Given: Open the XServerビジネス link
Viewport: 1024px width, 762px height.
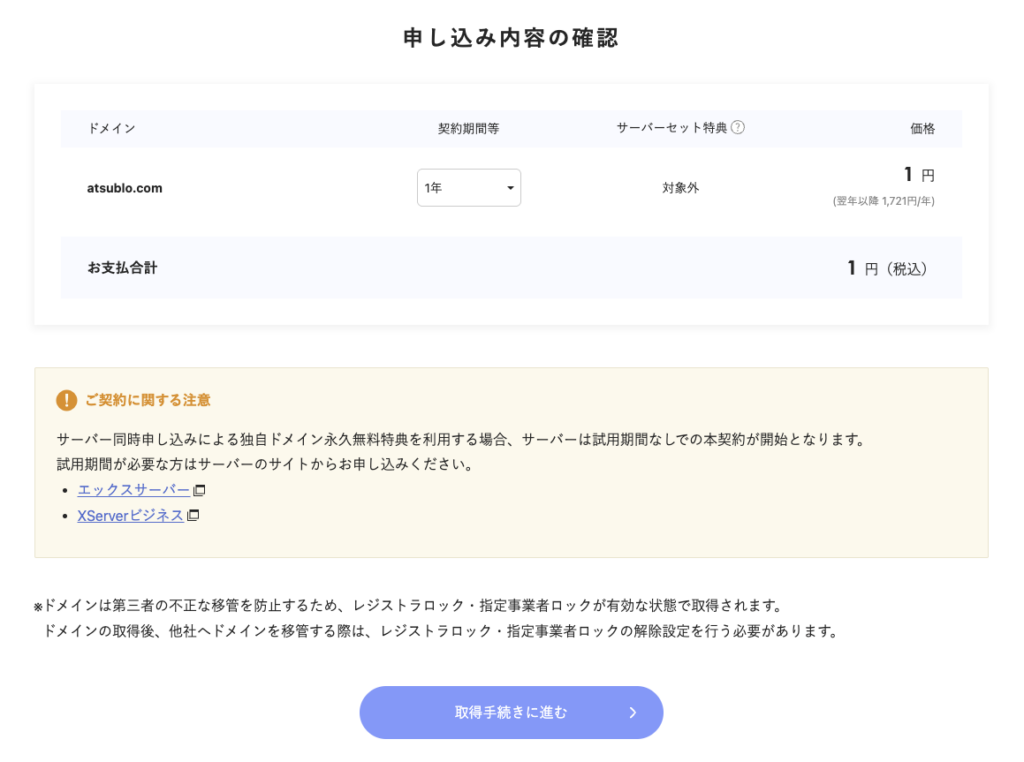Looking at the screenshot, I should 130,516.
